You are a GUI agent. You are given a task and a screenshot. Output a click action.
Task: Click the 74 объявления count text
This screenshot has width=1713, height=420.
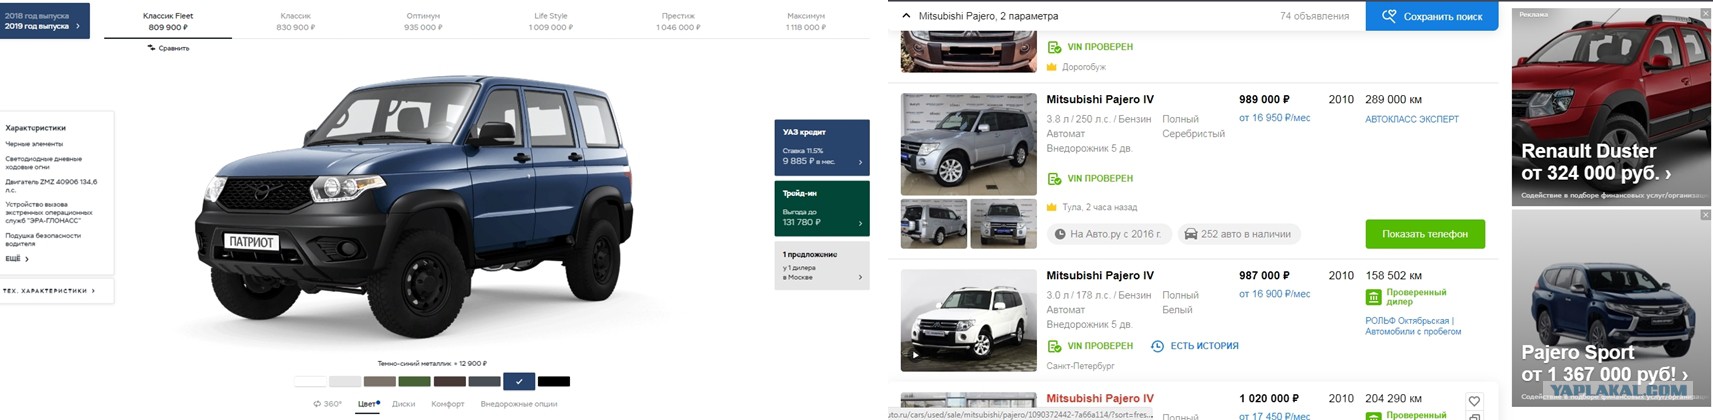(x=1314, y=16)
